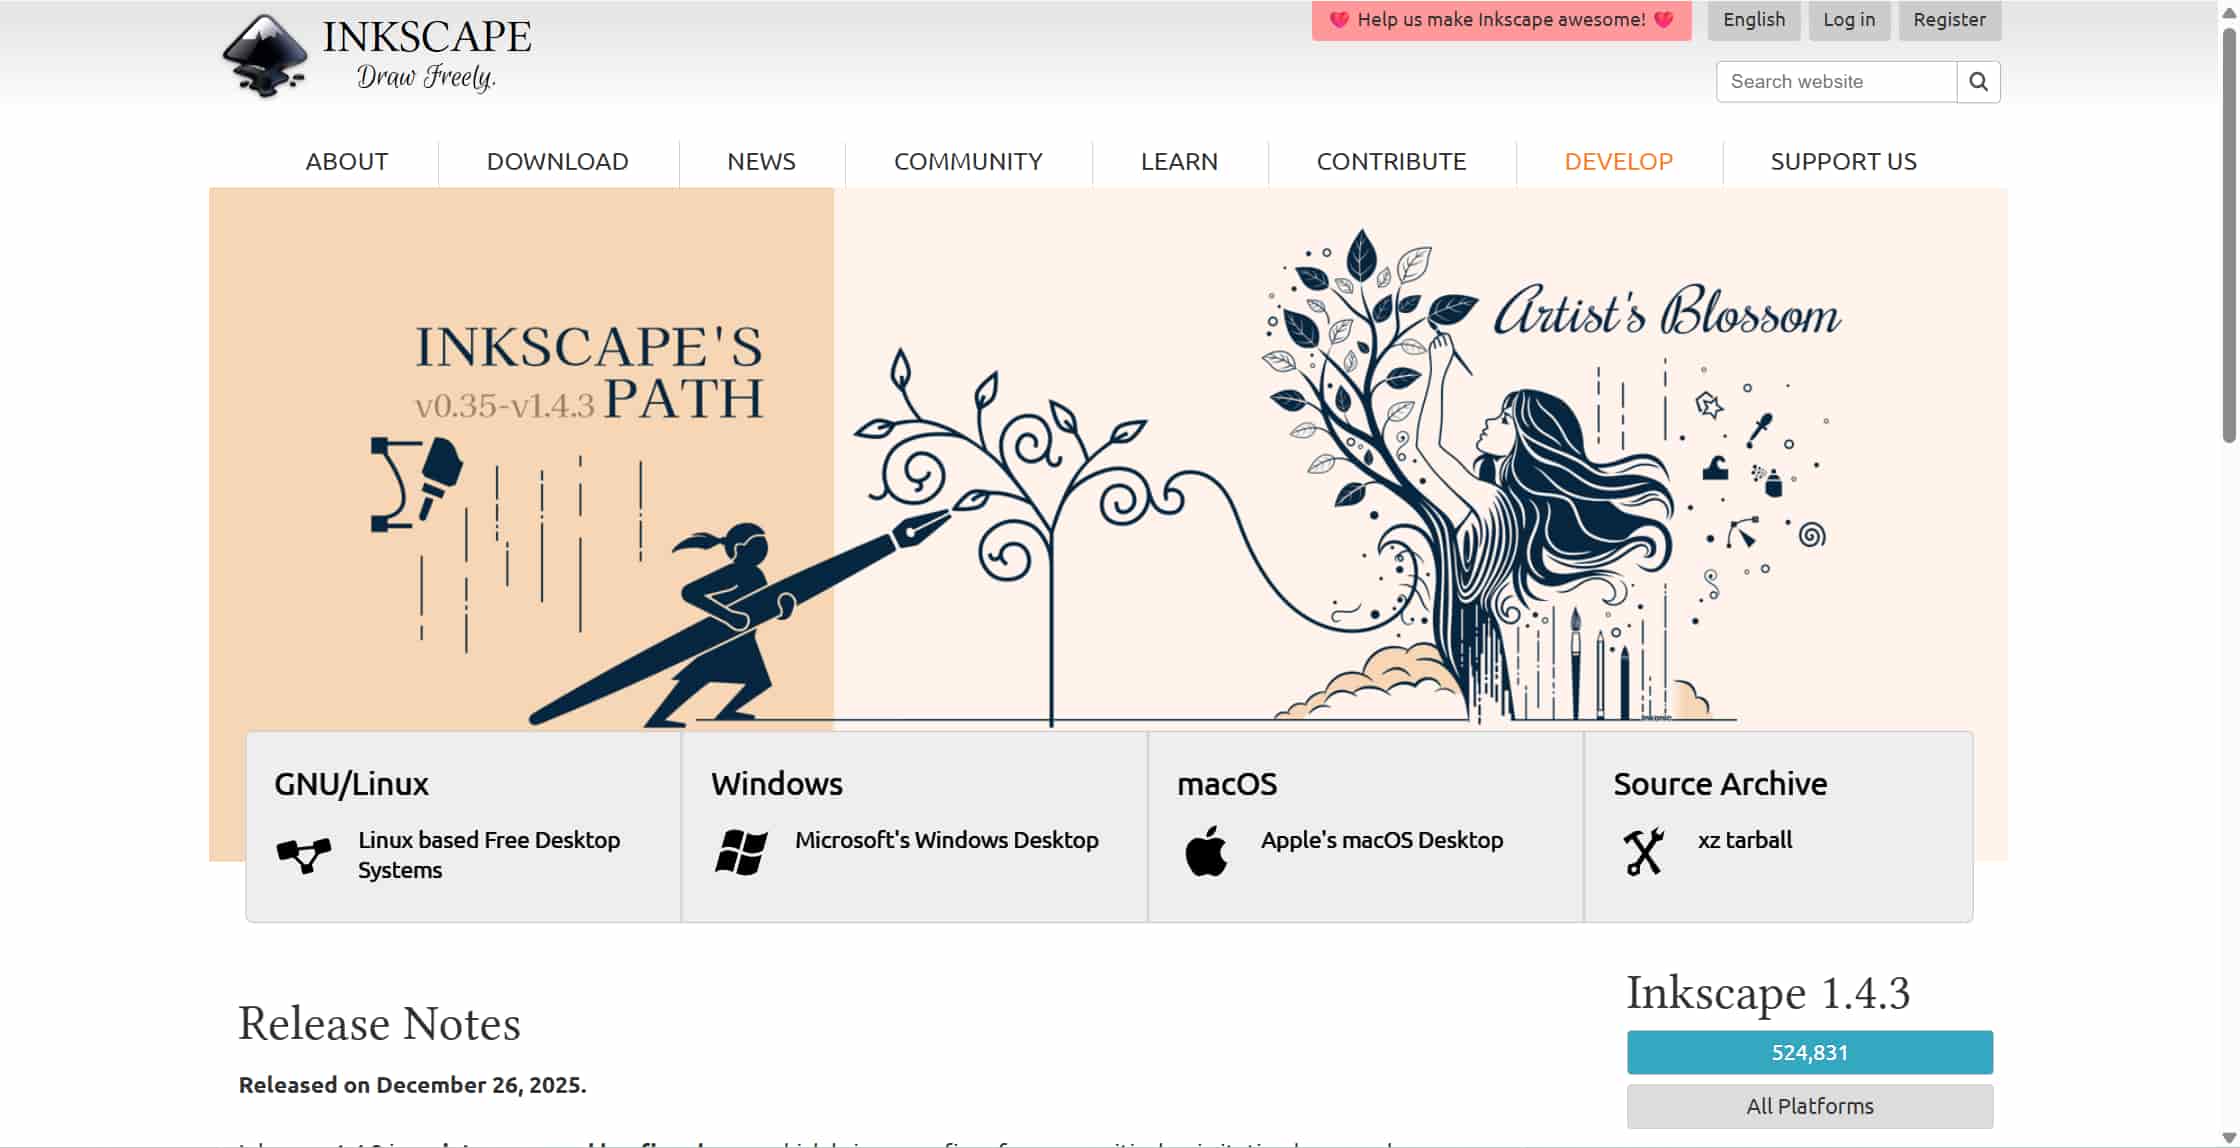Open the English language selector
This screenshot has width=2240, height=1148.
(x=1753, y=20)
